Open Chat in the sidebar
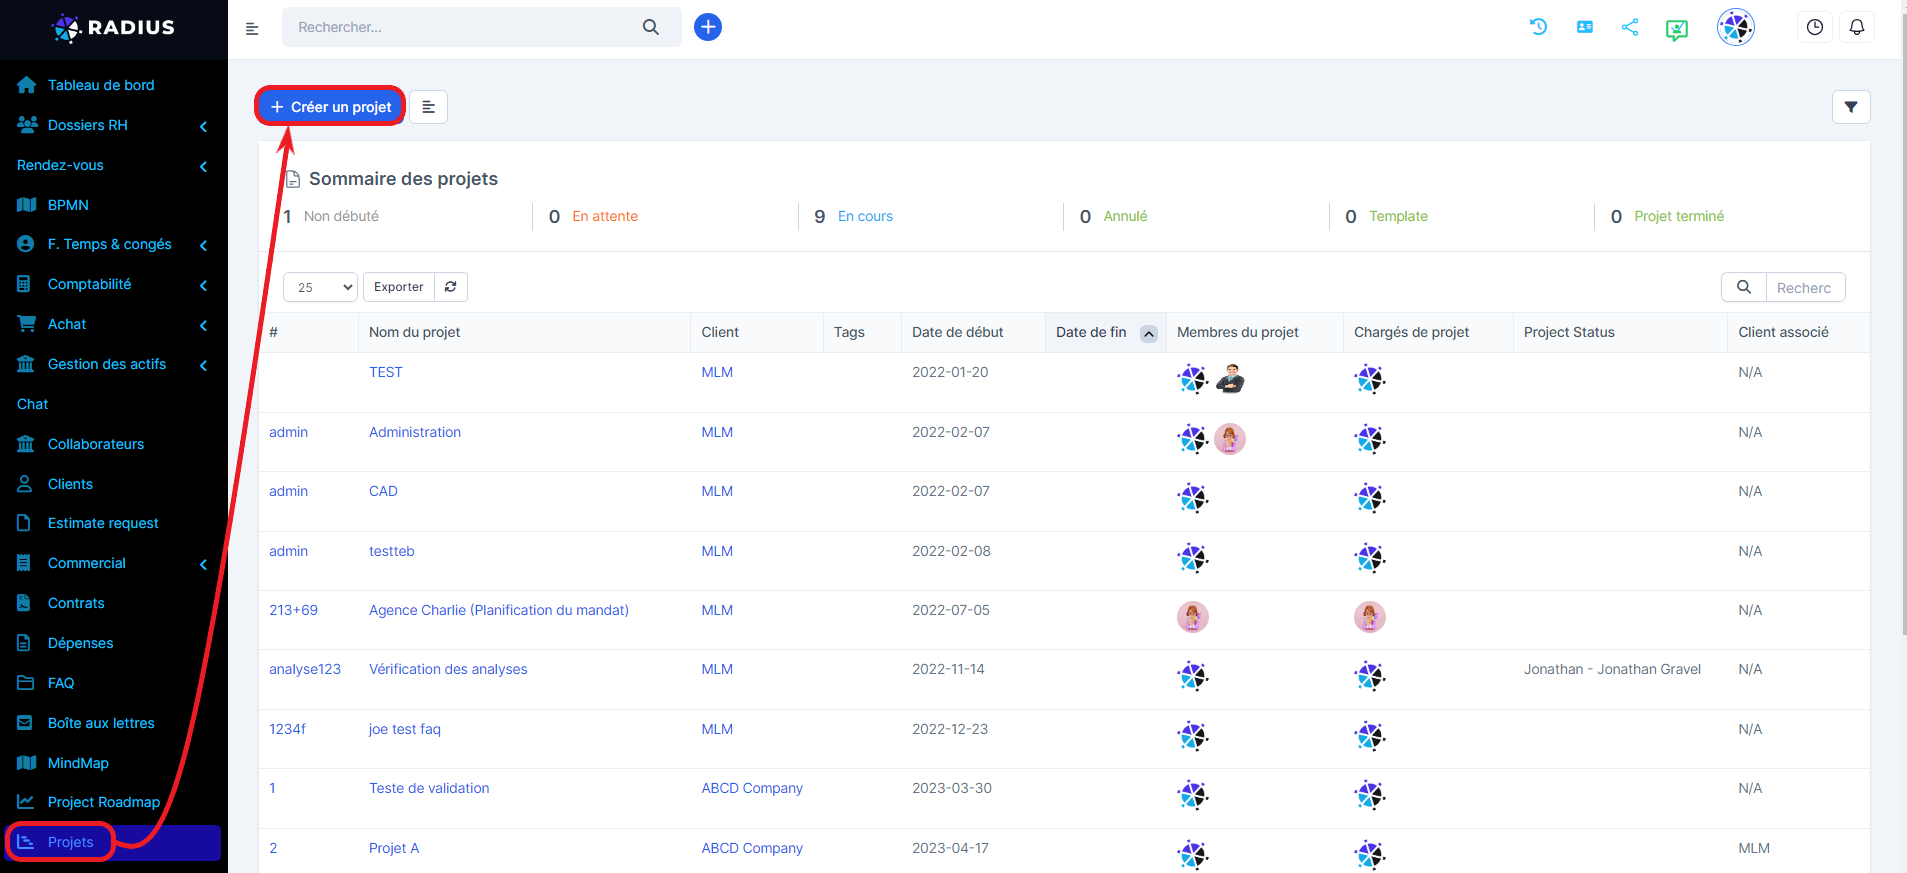 tap(32, 404)
